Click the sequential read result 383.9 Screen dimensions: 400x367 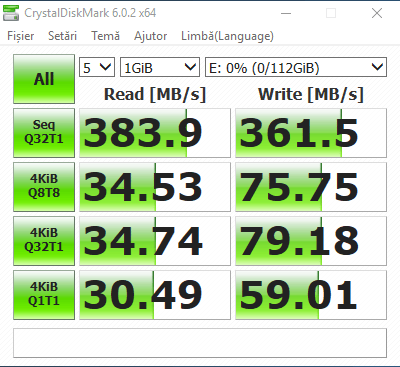coord(155,133)
